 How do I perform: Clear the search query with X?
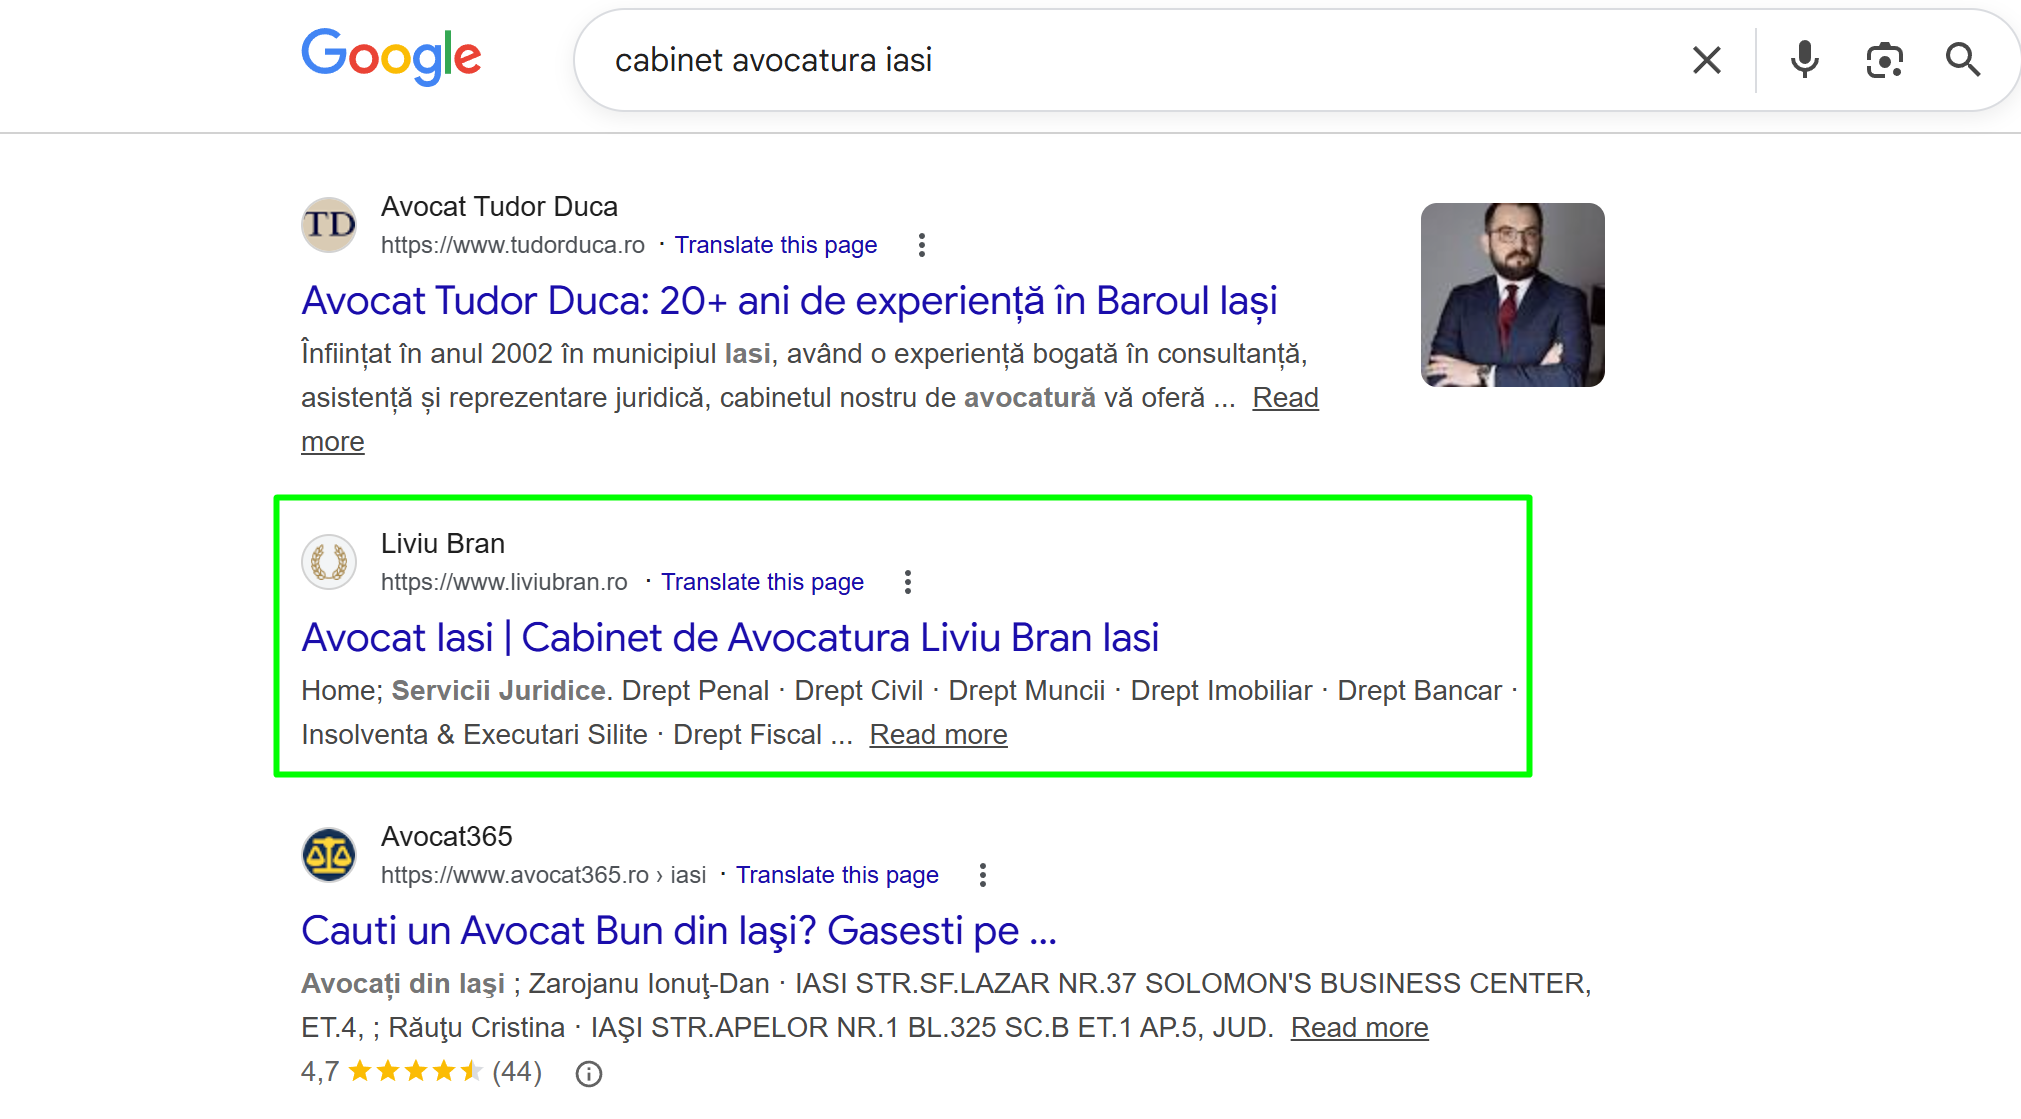tap(1707, 60)
